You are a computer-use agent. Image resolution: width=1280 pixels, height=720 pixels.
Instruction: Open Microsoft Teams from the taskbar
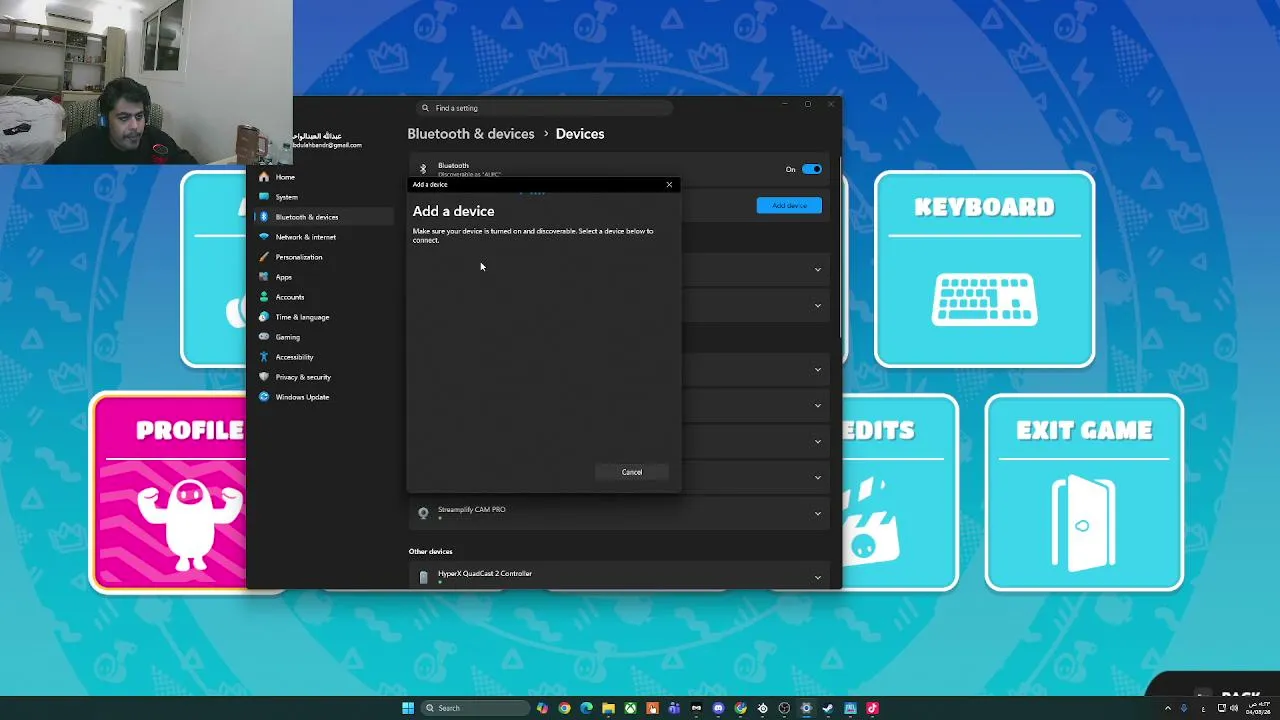(x=674, y=708)
